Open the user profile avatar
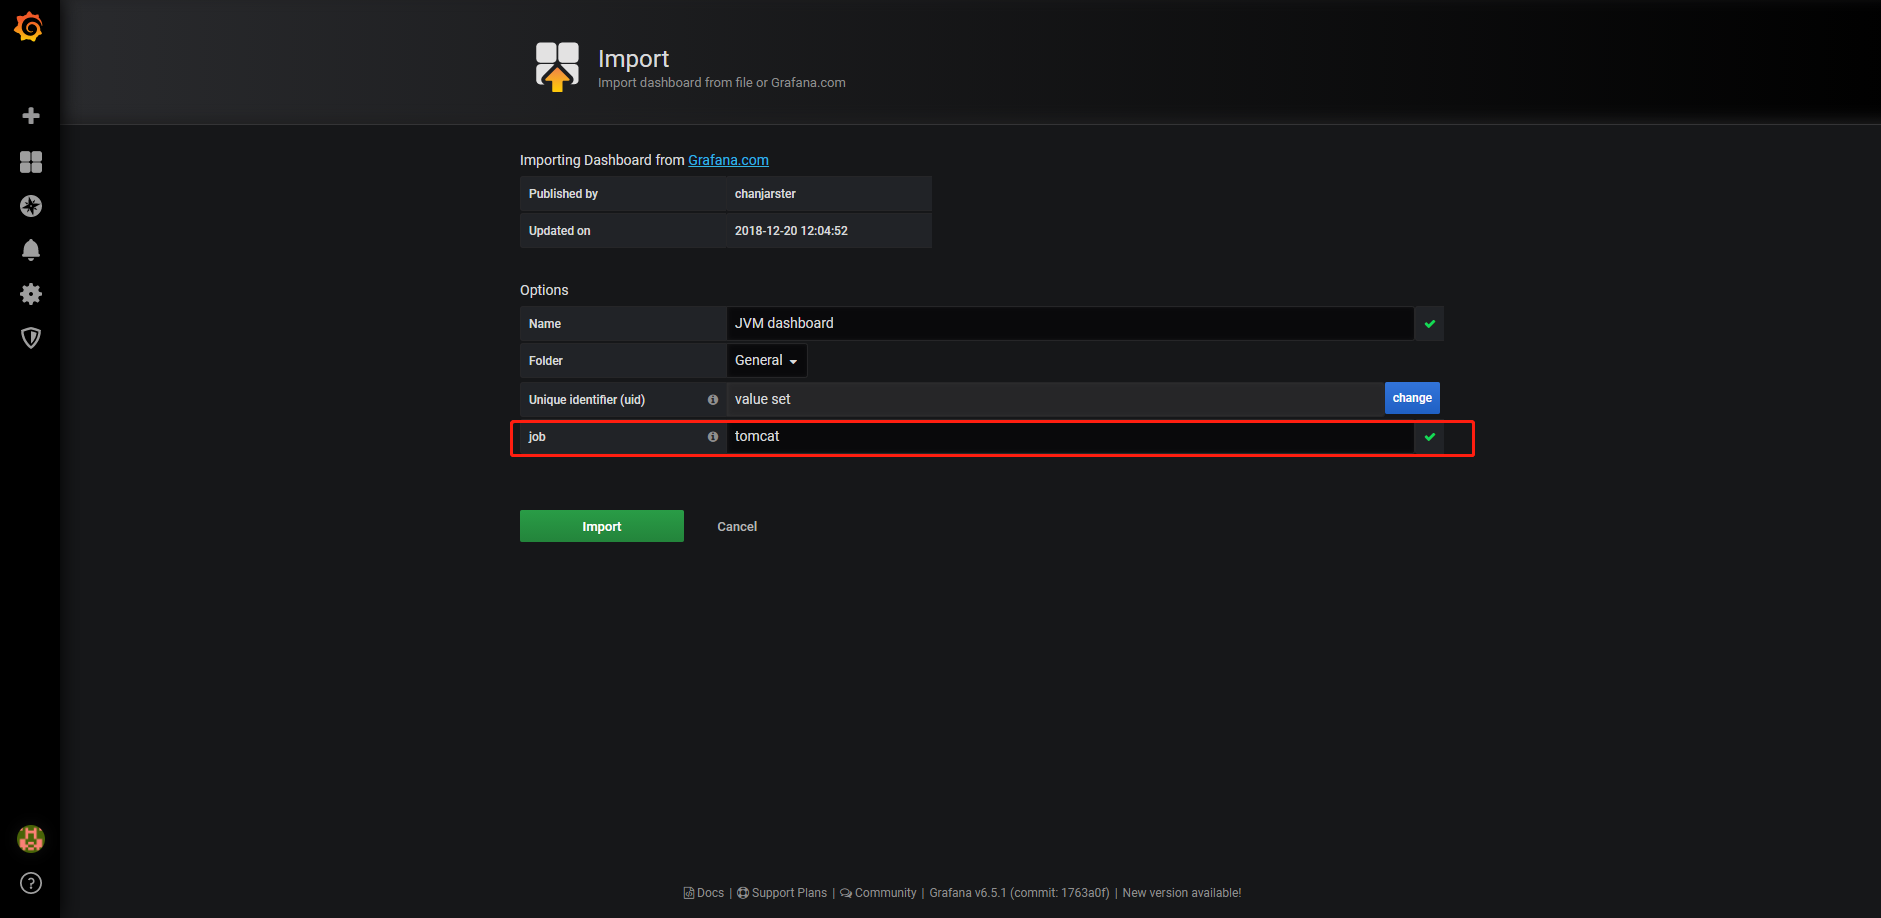Screen dimensions: 1881x918 click(31, 839)
